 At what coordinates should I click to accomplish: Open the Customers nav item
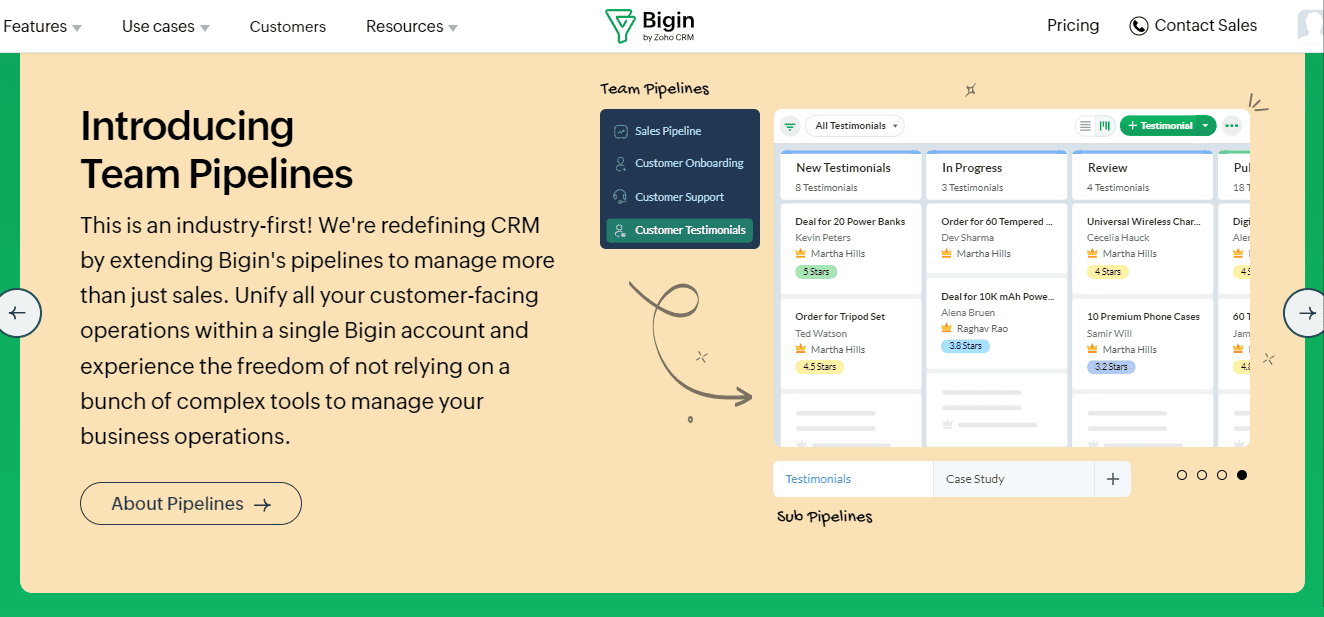coord(288,26)
